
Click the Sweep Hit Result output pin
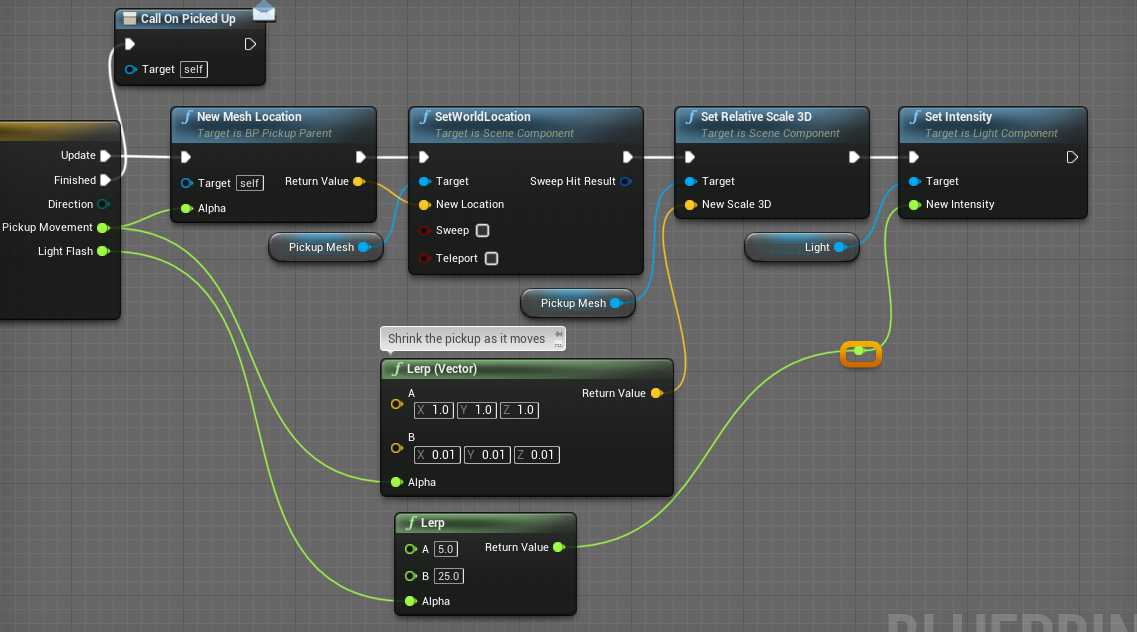click(625, 181)
